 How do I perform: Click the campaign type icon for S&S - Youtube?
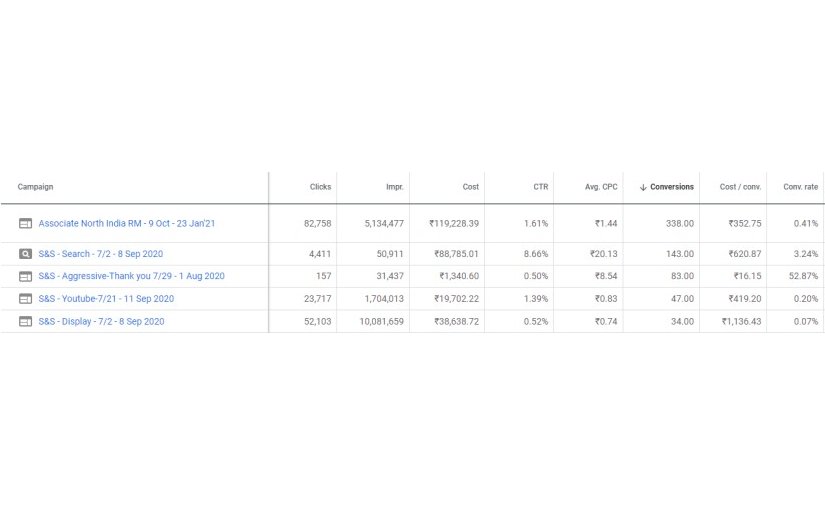pyautogui.click(x=25, y=299)
